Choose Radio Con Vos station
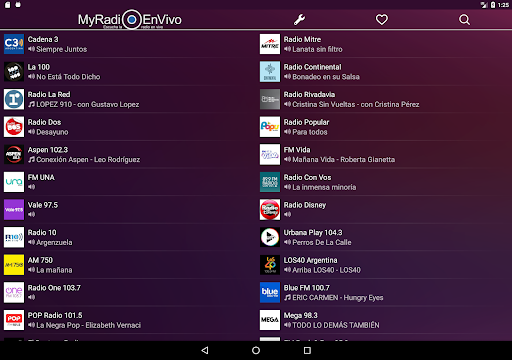Screen dimensions: 512x360 coord(384,182)
